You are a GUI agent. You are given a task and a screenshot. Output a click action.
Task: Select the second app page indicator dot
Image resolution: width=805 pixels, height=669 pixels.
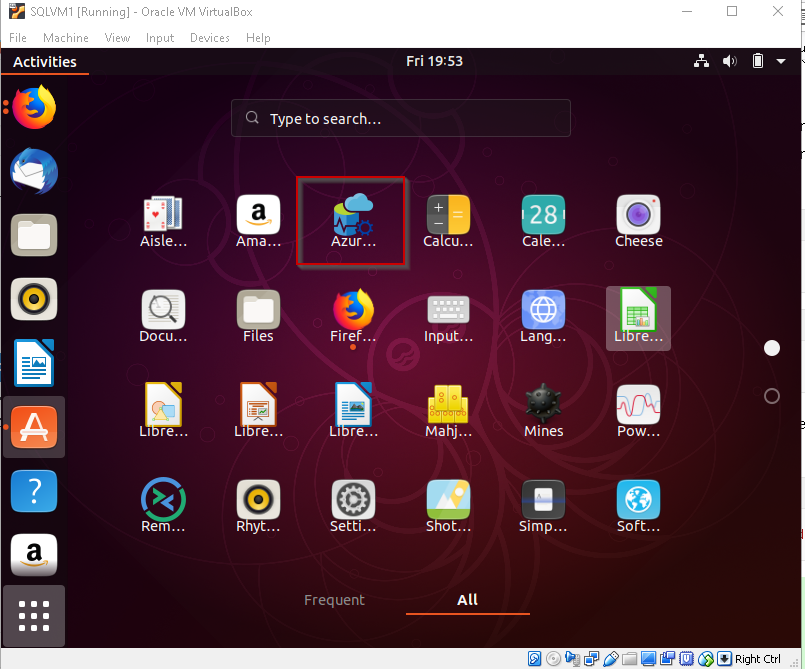[x=772, y=396]
